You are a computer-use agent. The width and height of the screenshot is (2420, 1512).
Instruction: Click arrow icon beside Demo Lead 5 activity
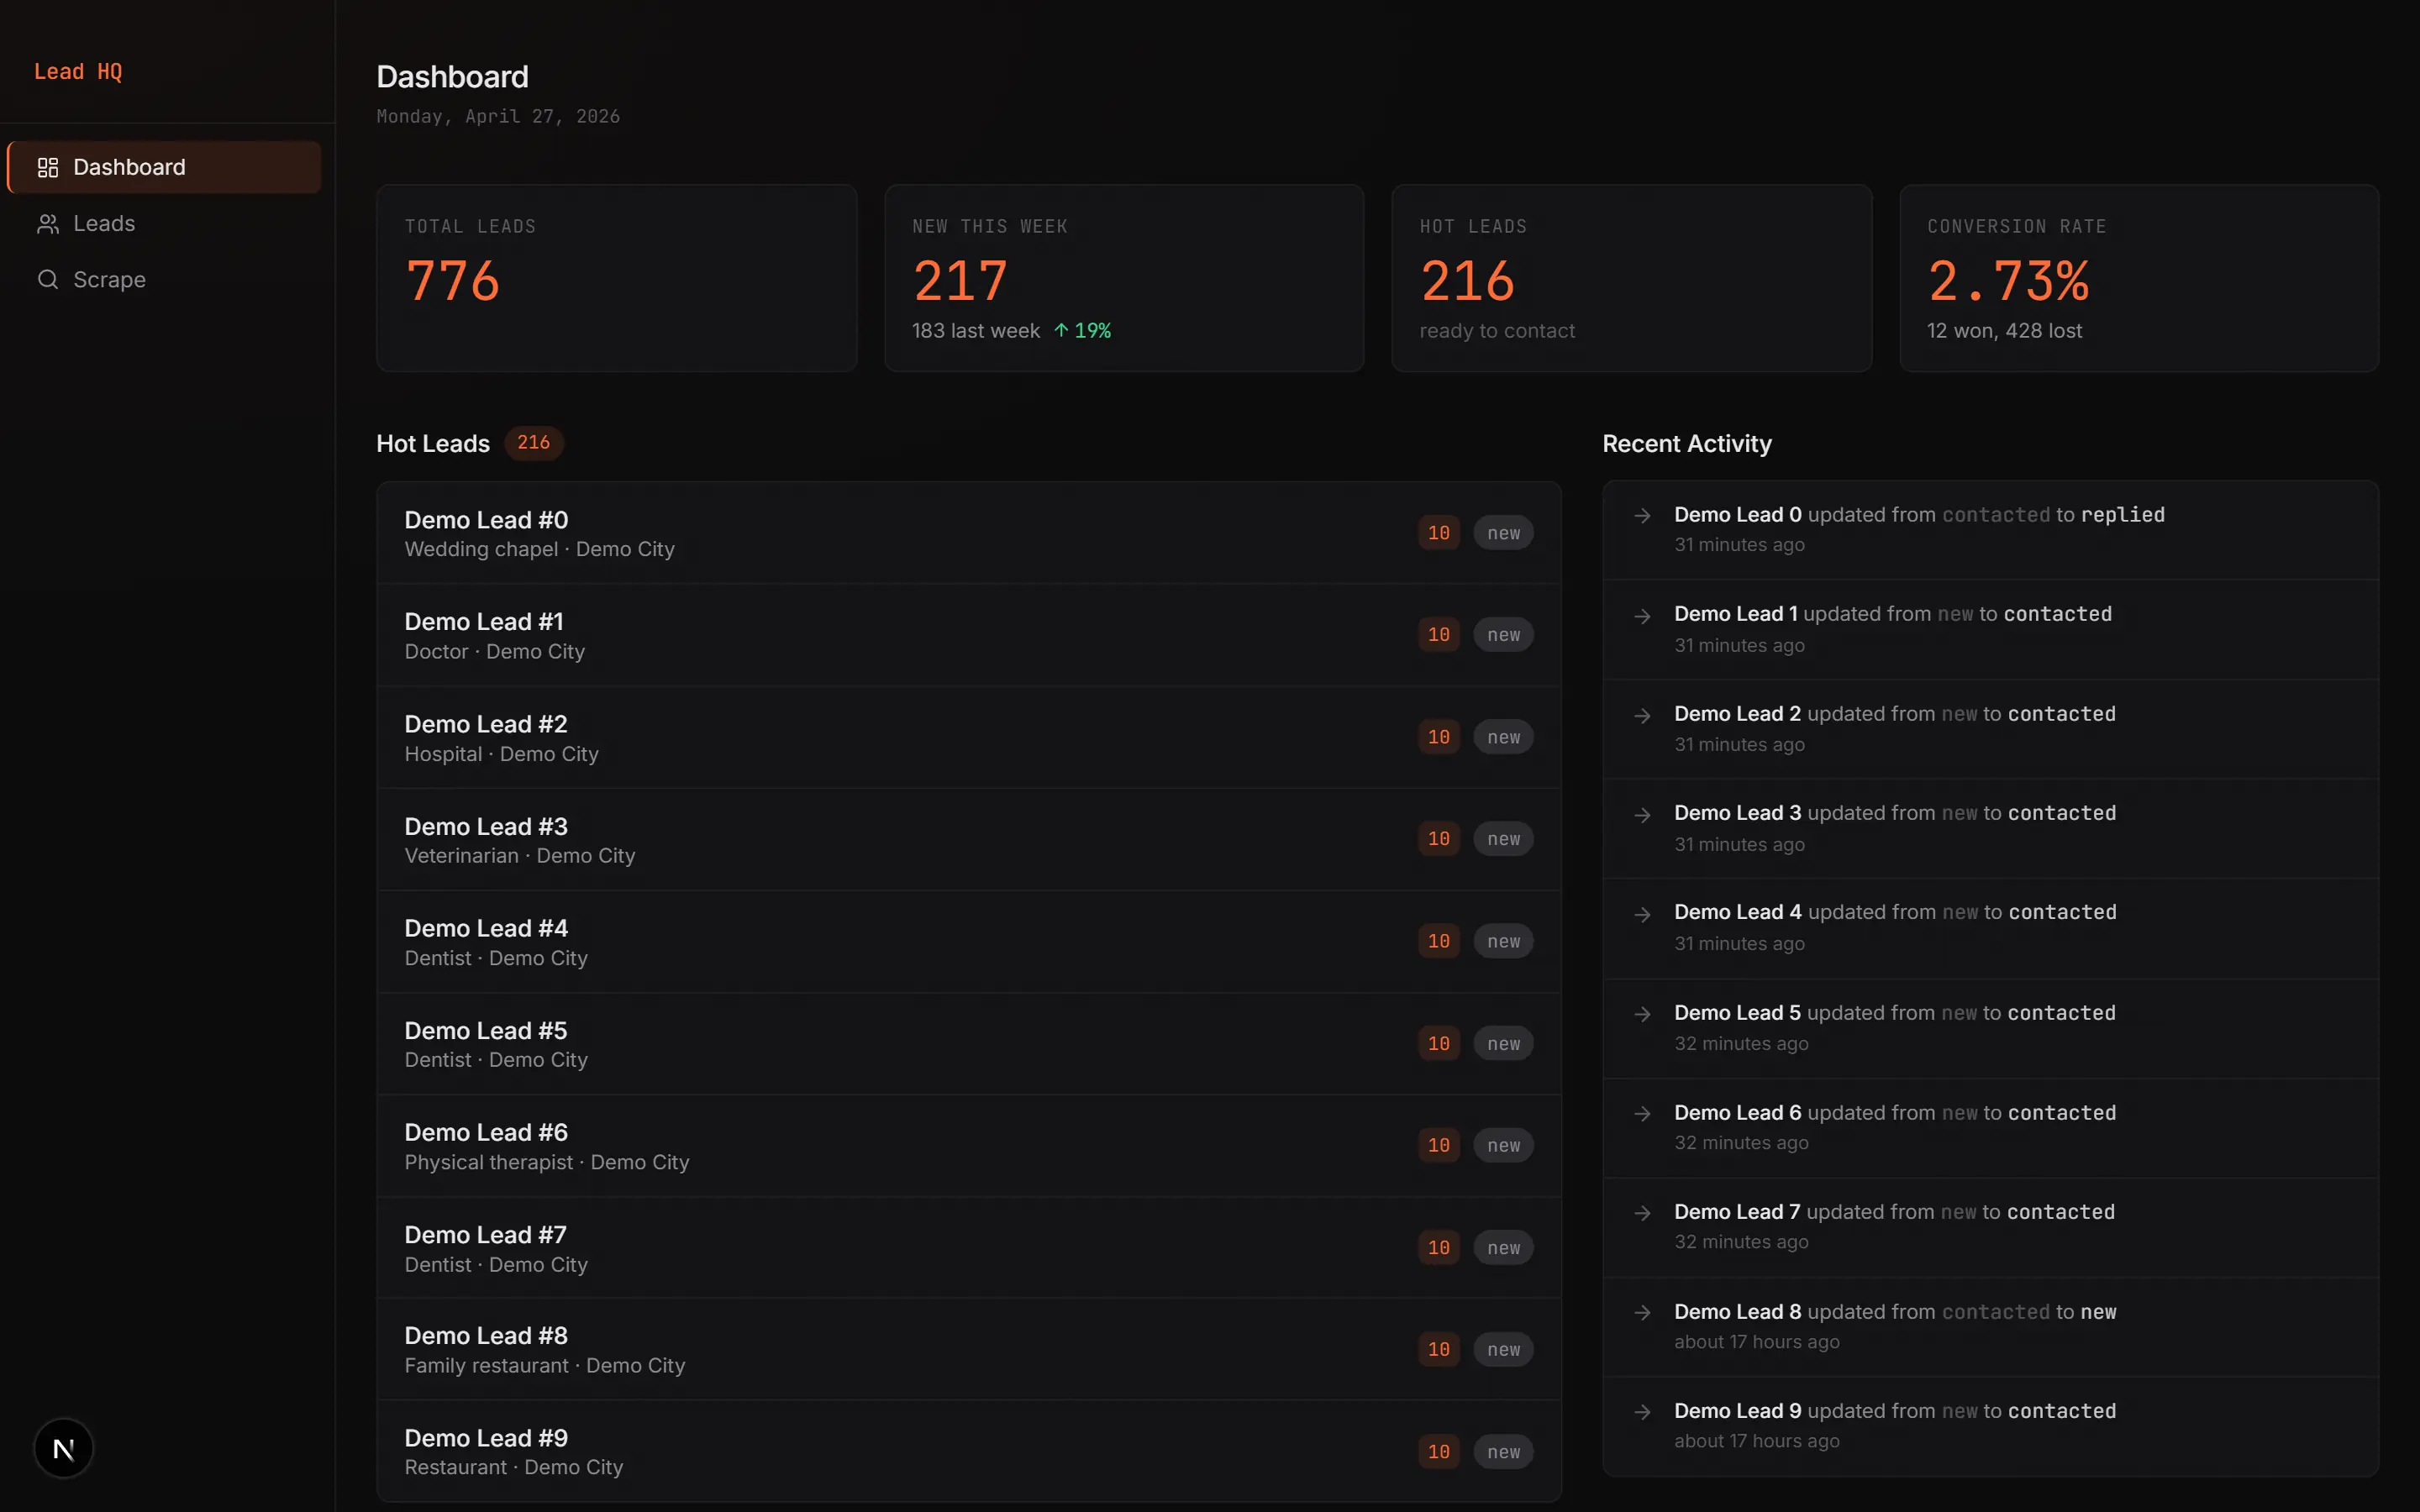click(x=1642, y=1014)
